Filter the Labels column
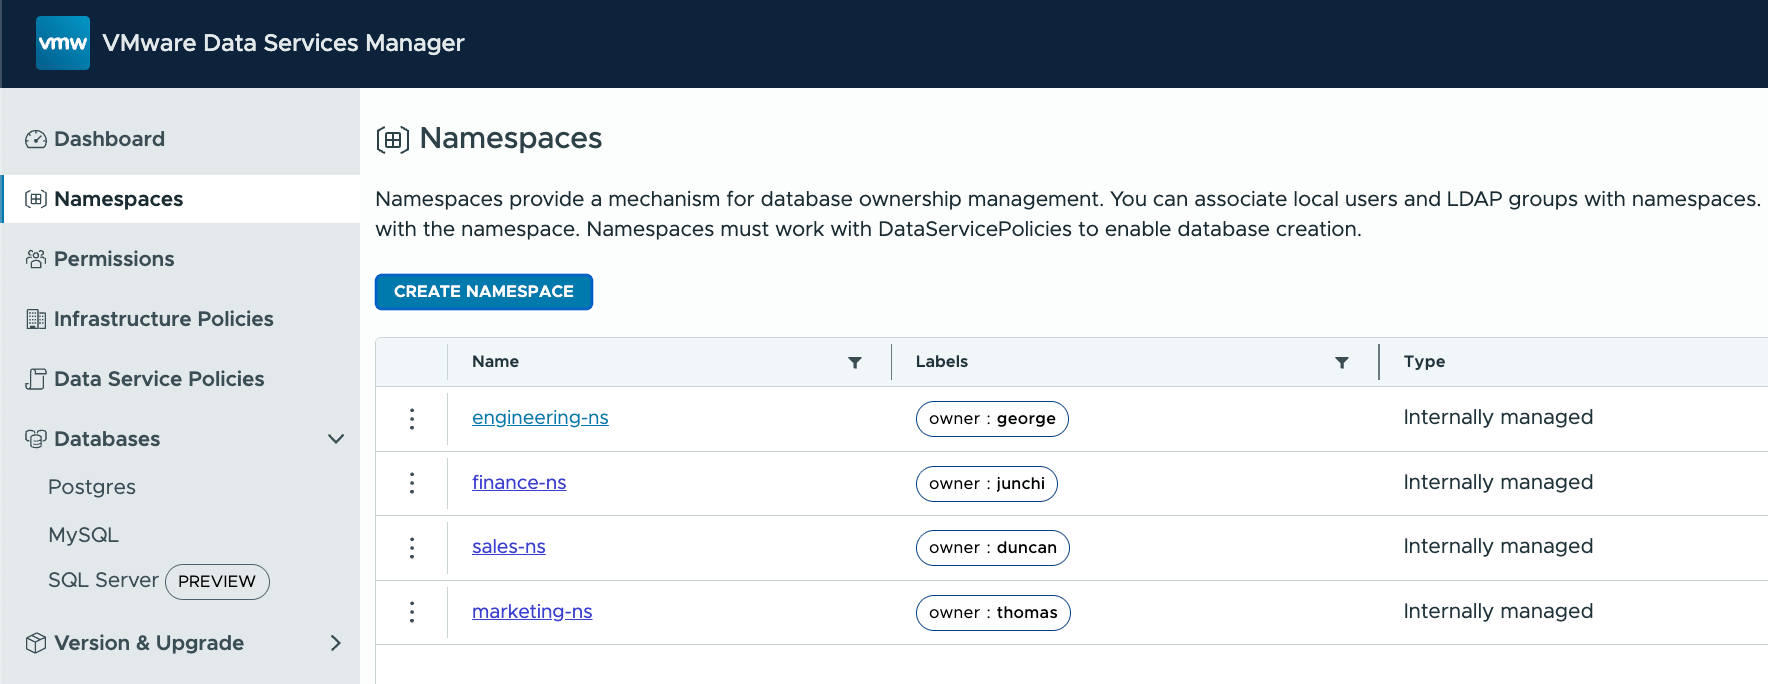The image size is (1768, 684). pyautogui.click(x=1342, y=362)
